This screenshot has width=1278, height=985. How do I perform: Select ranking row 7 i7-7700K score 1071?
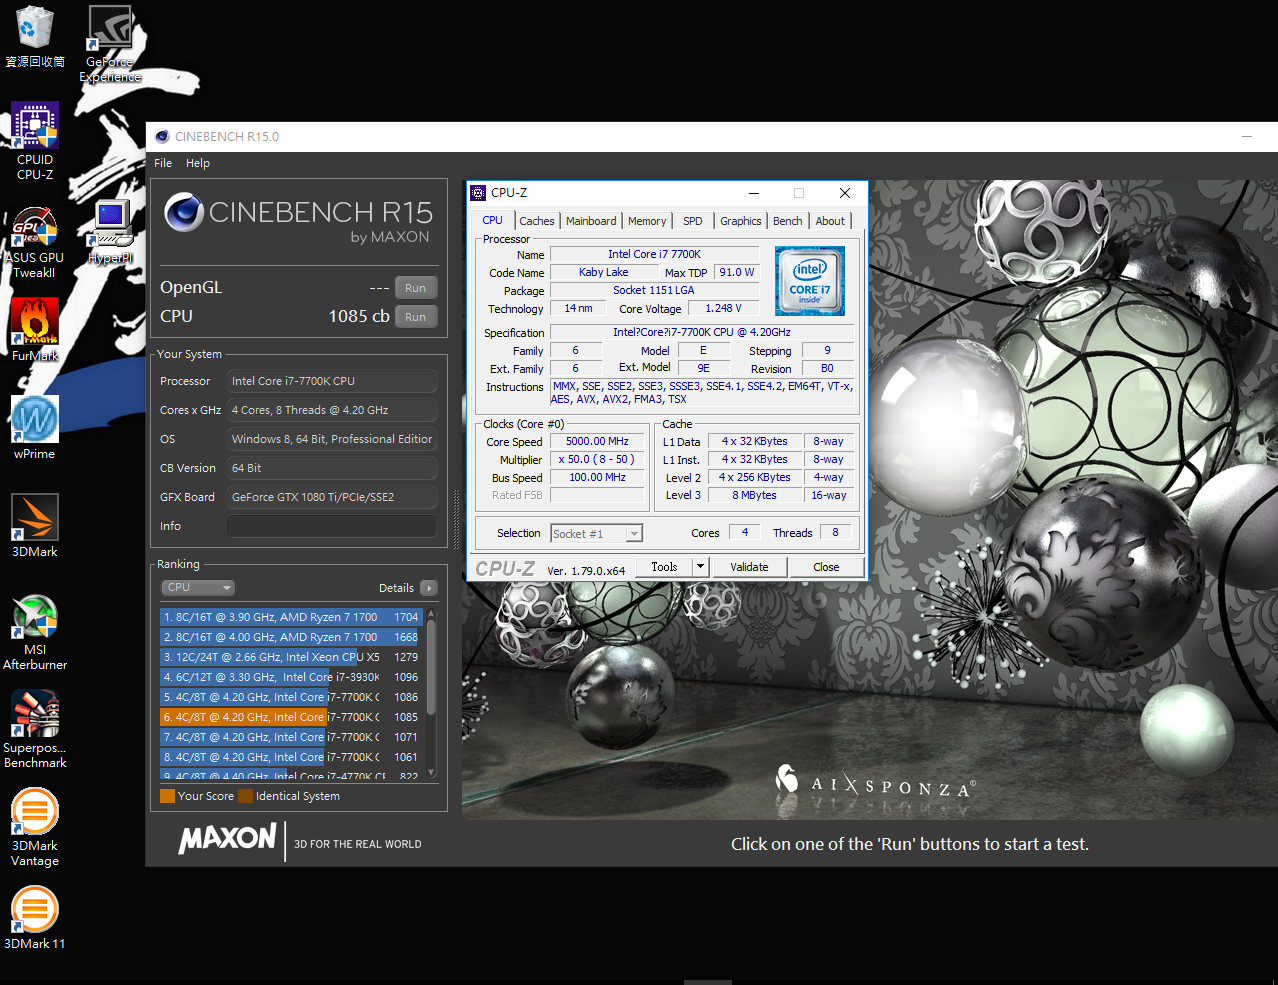291,737
